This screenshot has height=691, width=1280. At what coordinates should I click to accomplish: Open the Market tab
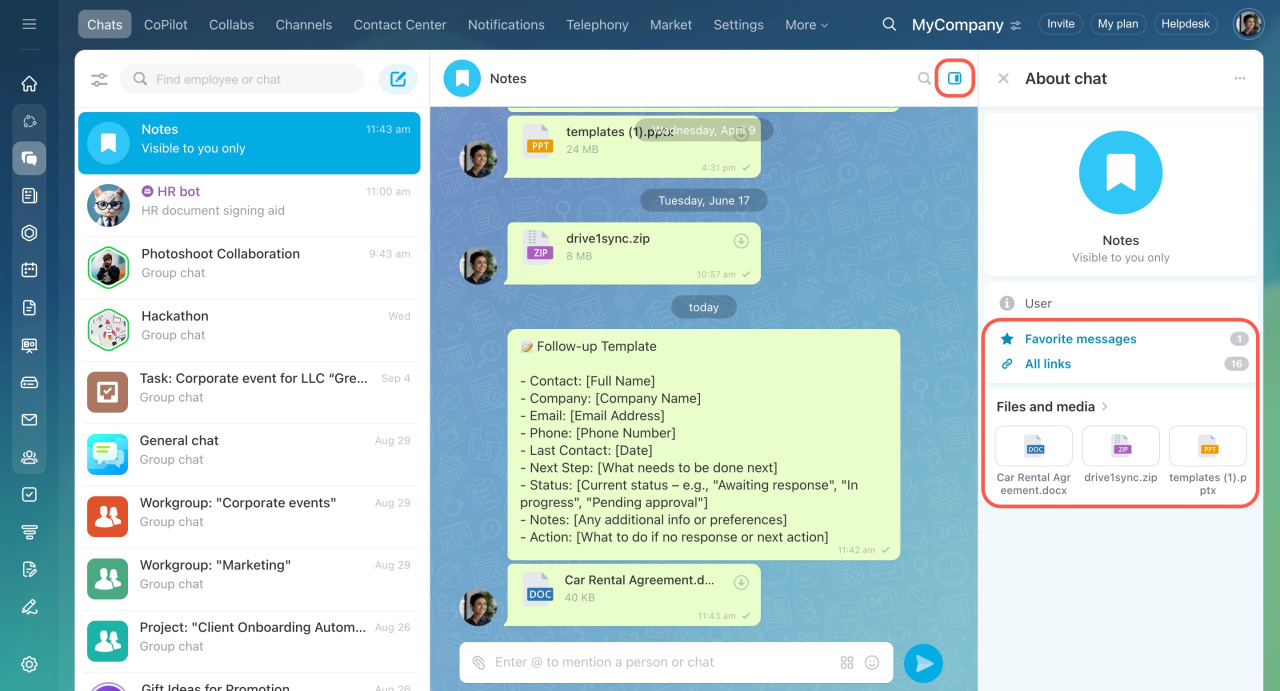[x=671, y=25]
